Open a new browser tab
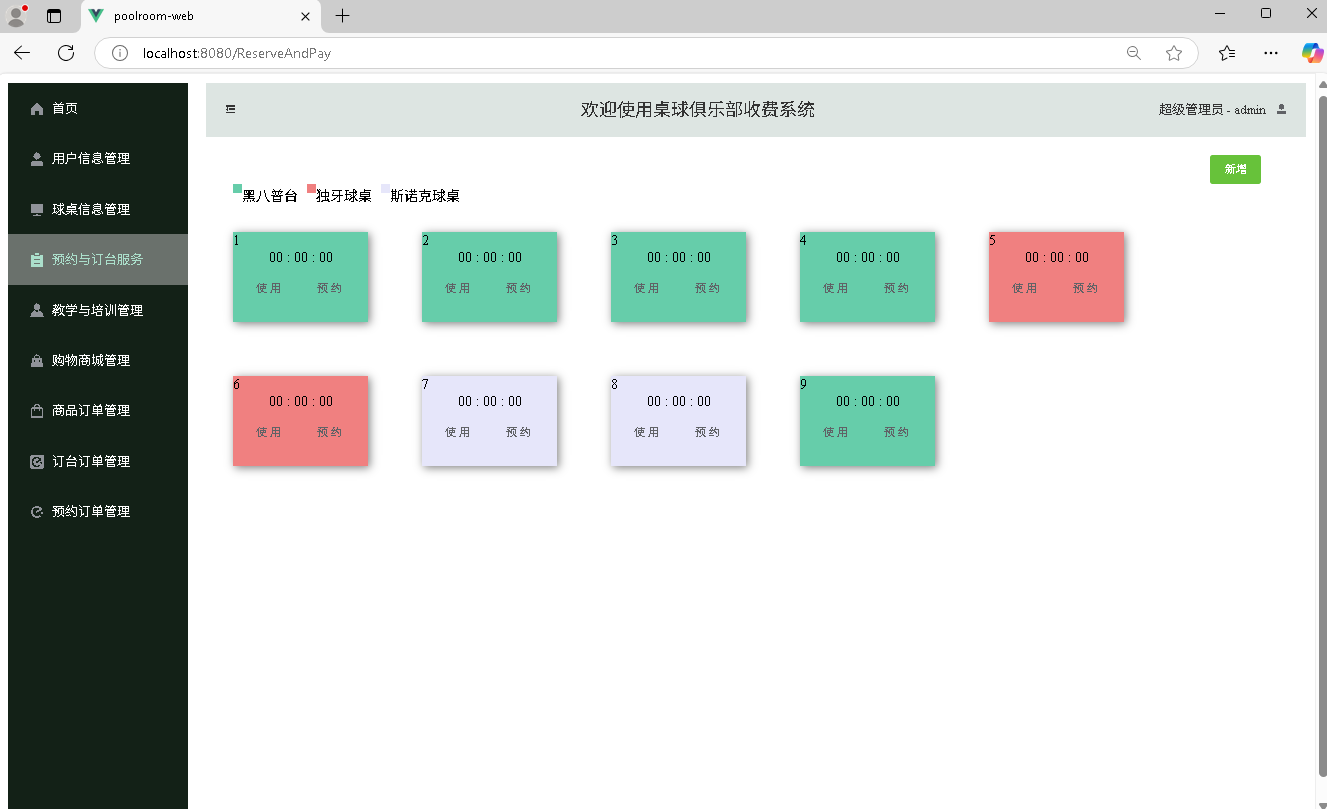This screenshot has height=809, width=1327. click(342, 15)
